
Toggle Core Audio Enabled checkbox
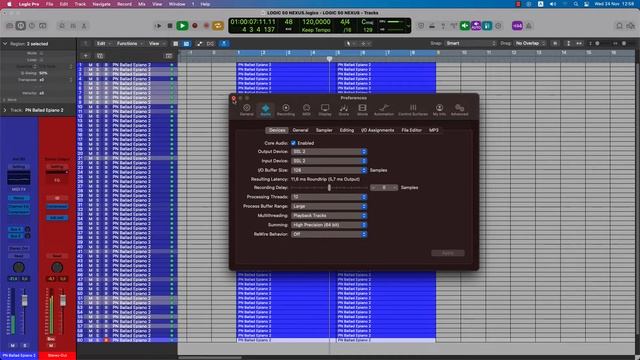[x=293, y=143]
